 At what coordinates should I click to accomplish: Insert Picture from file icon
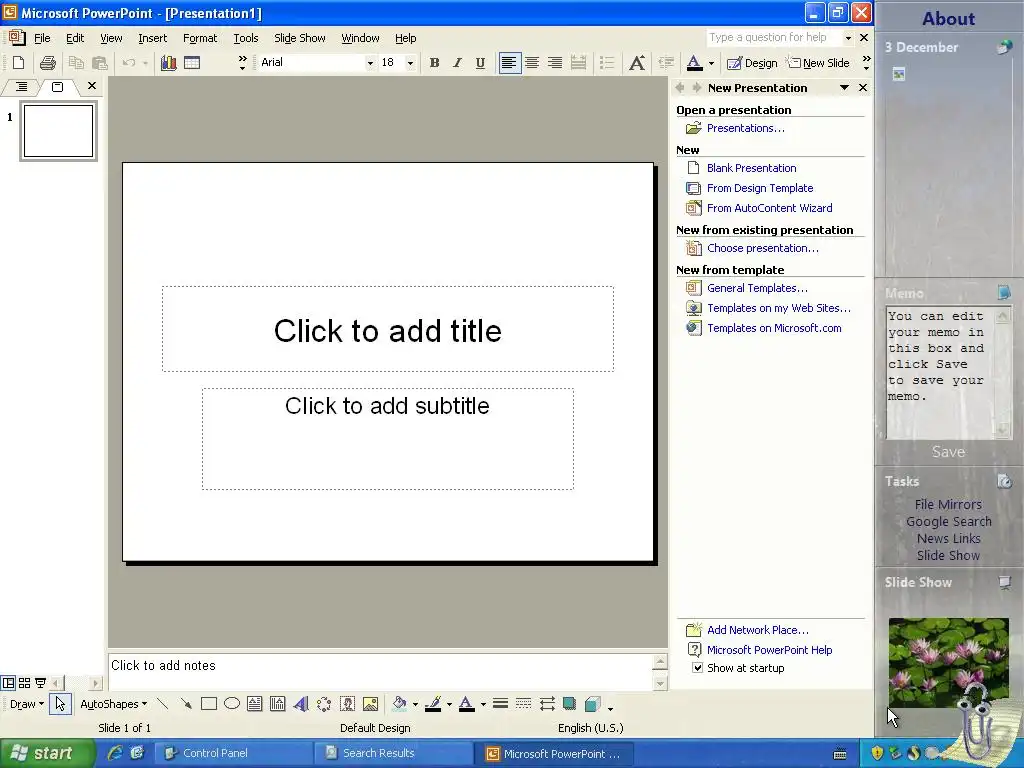pos(370,704)
